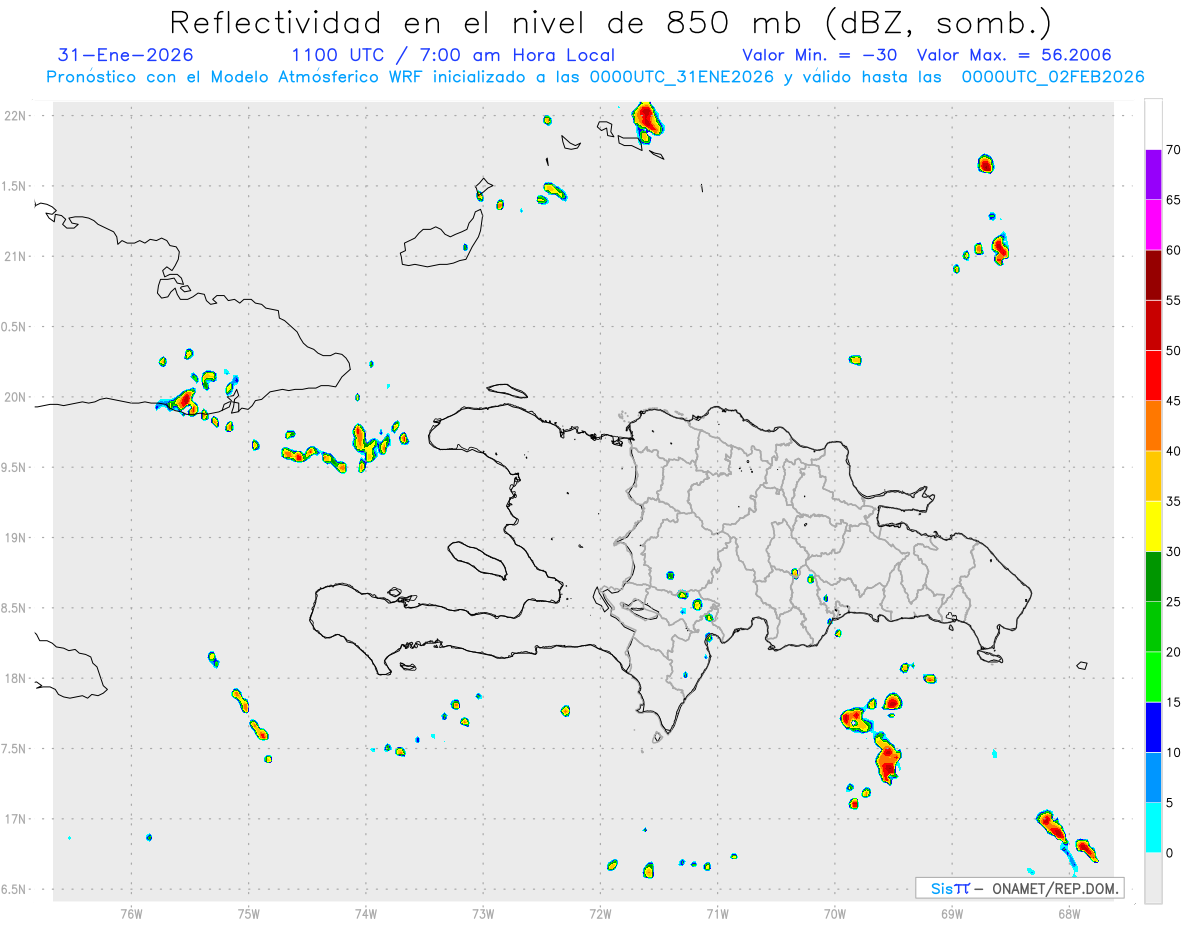Click the legend value '20'
Image resolution: width=1200 pixels, height=927 pixels.
click(1174, 652)
